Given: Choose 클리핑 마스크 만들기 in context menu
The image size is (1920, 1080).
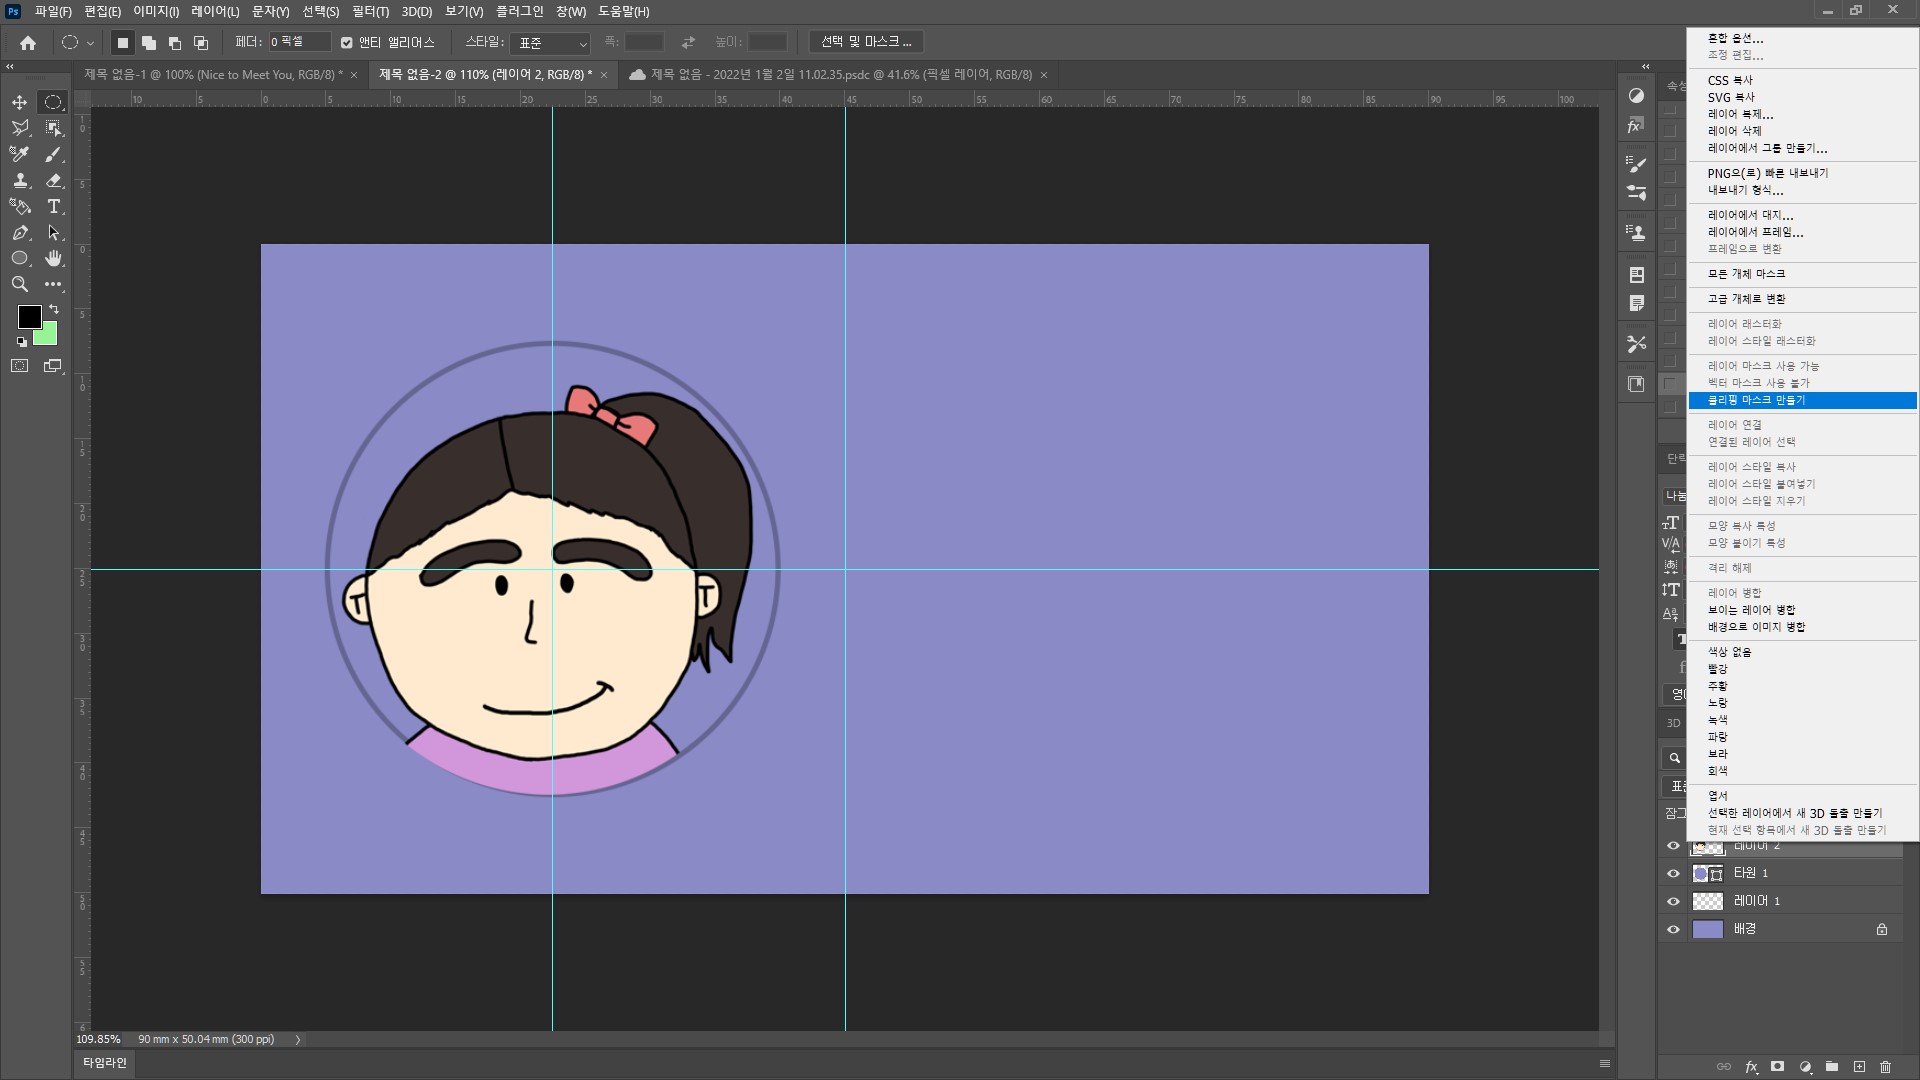Looking at the screenshot, I should point(1756,400).
